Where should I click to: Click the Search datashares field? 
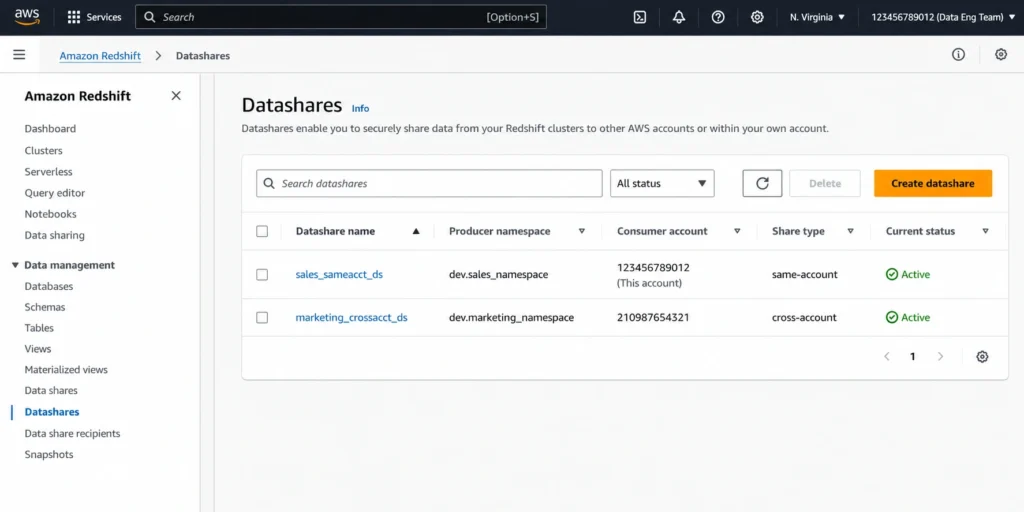(429, 184)
